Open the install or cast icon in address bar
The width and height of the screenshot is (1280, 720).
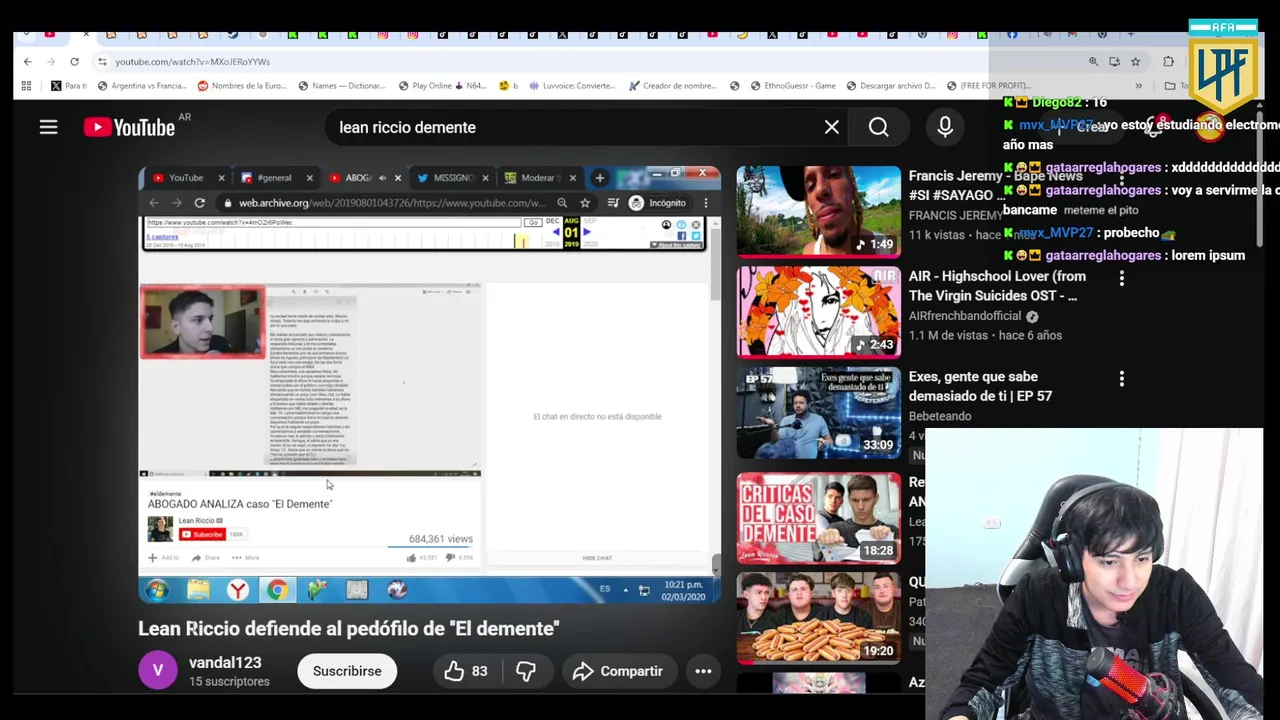coord(1114,61)
